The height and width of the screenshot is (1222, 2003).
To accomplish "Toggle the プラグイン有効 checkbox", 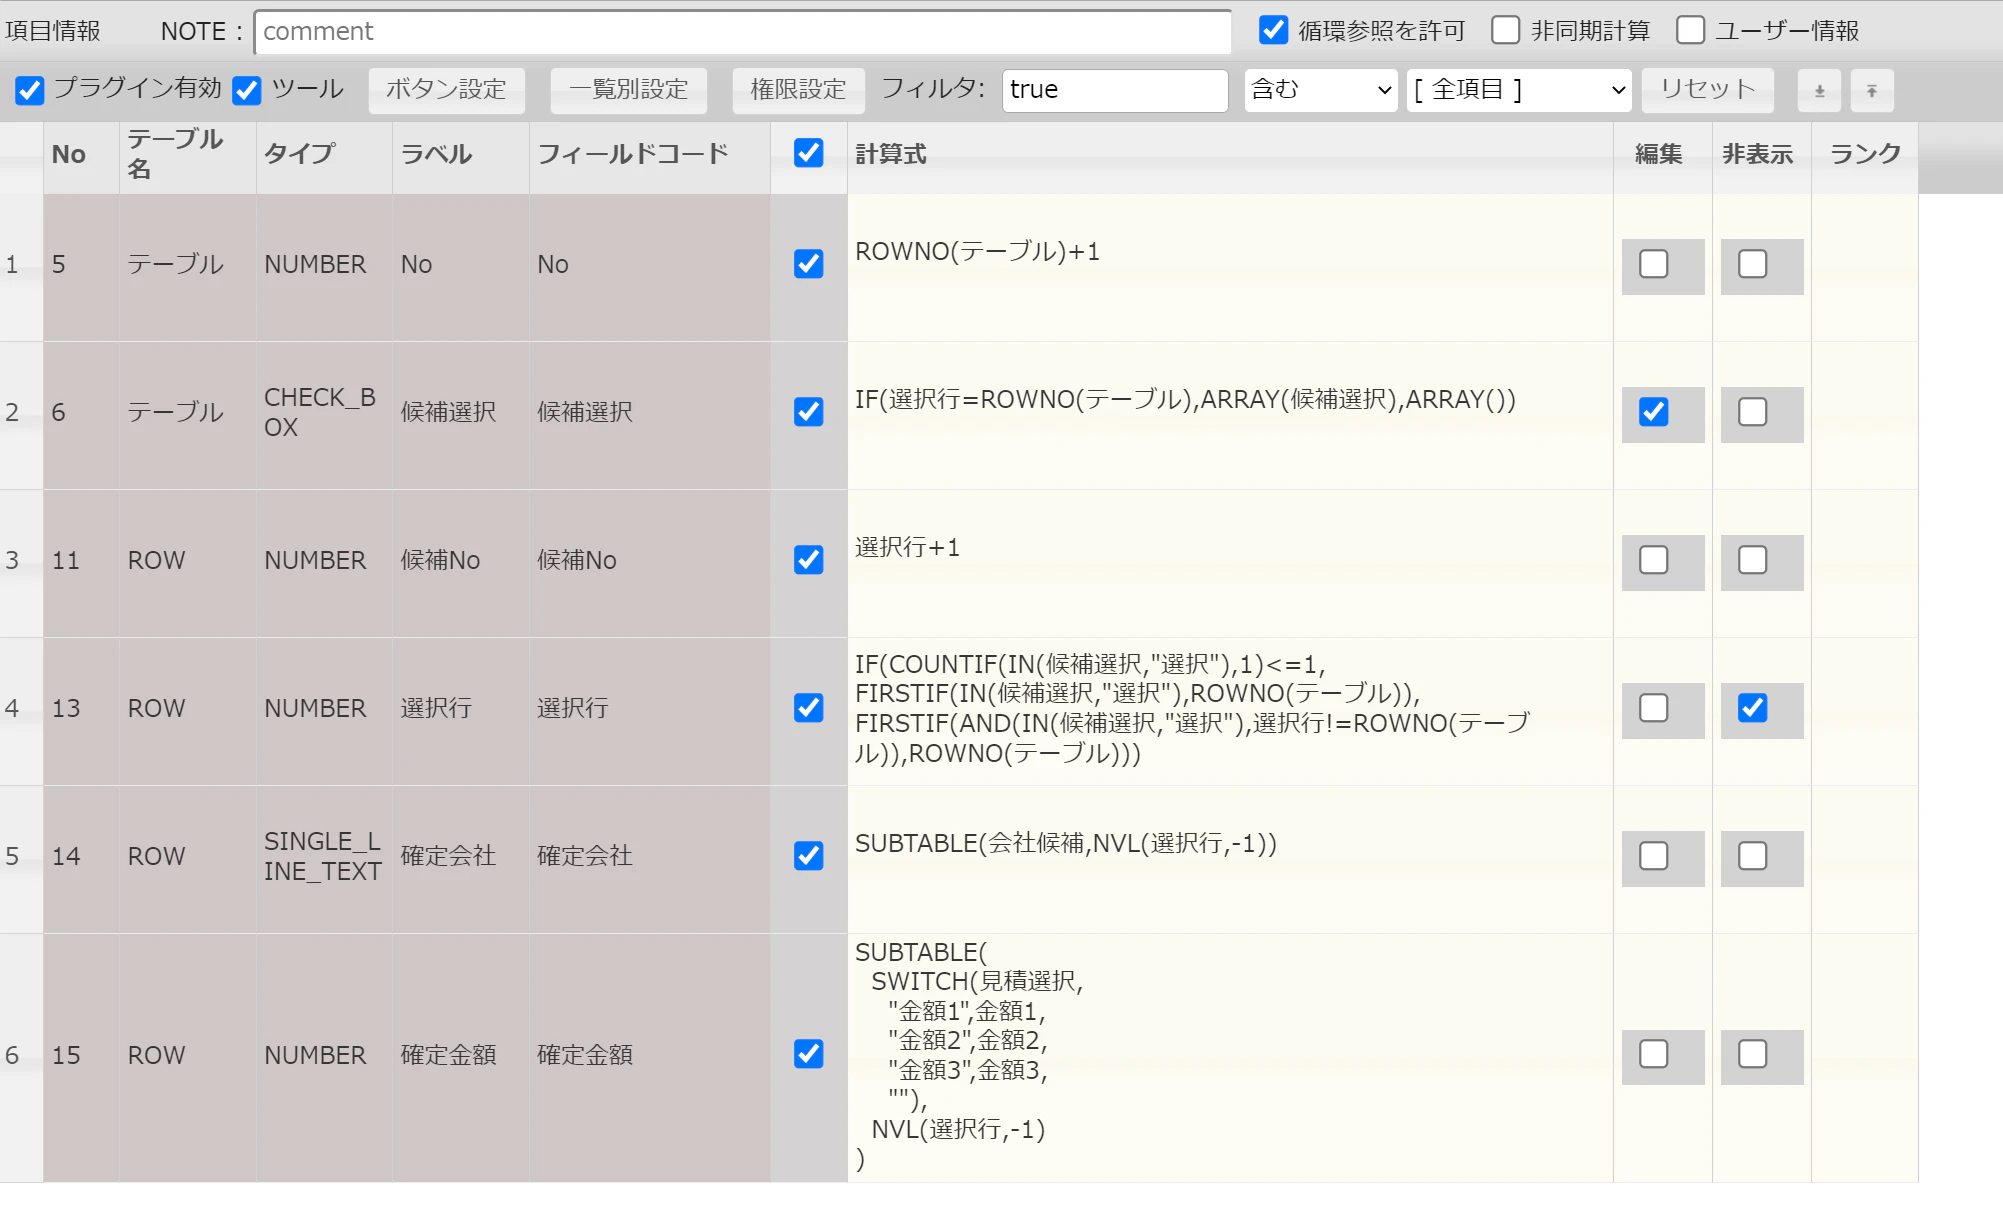I will pyautogui.click(x=30, y=90).
